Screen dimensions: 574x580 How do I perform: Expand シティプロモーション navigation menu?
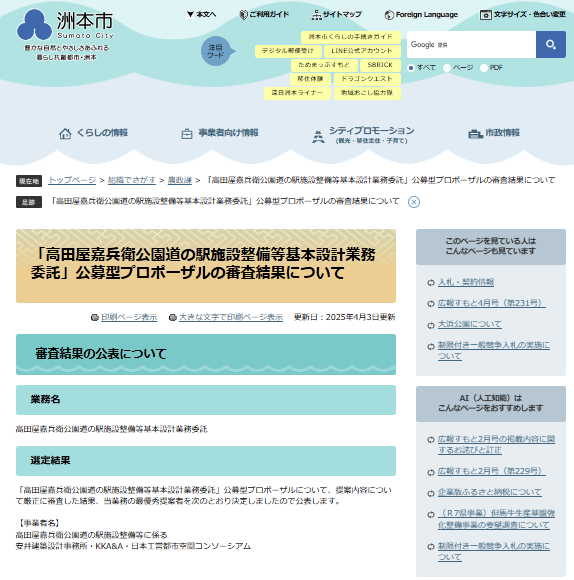[x=363, y=135]
